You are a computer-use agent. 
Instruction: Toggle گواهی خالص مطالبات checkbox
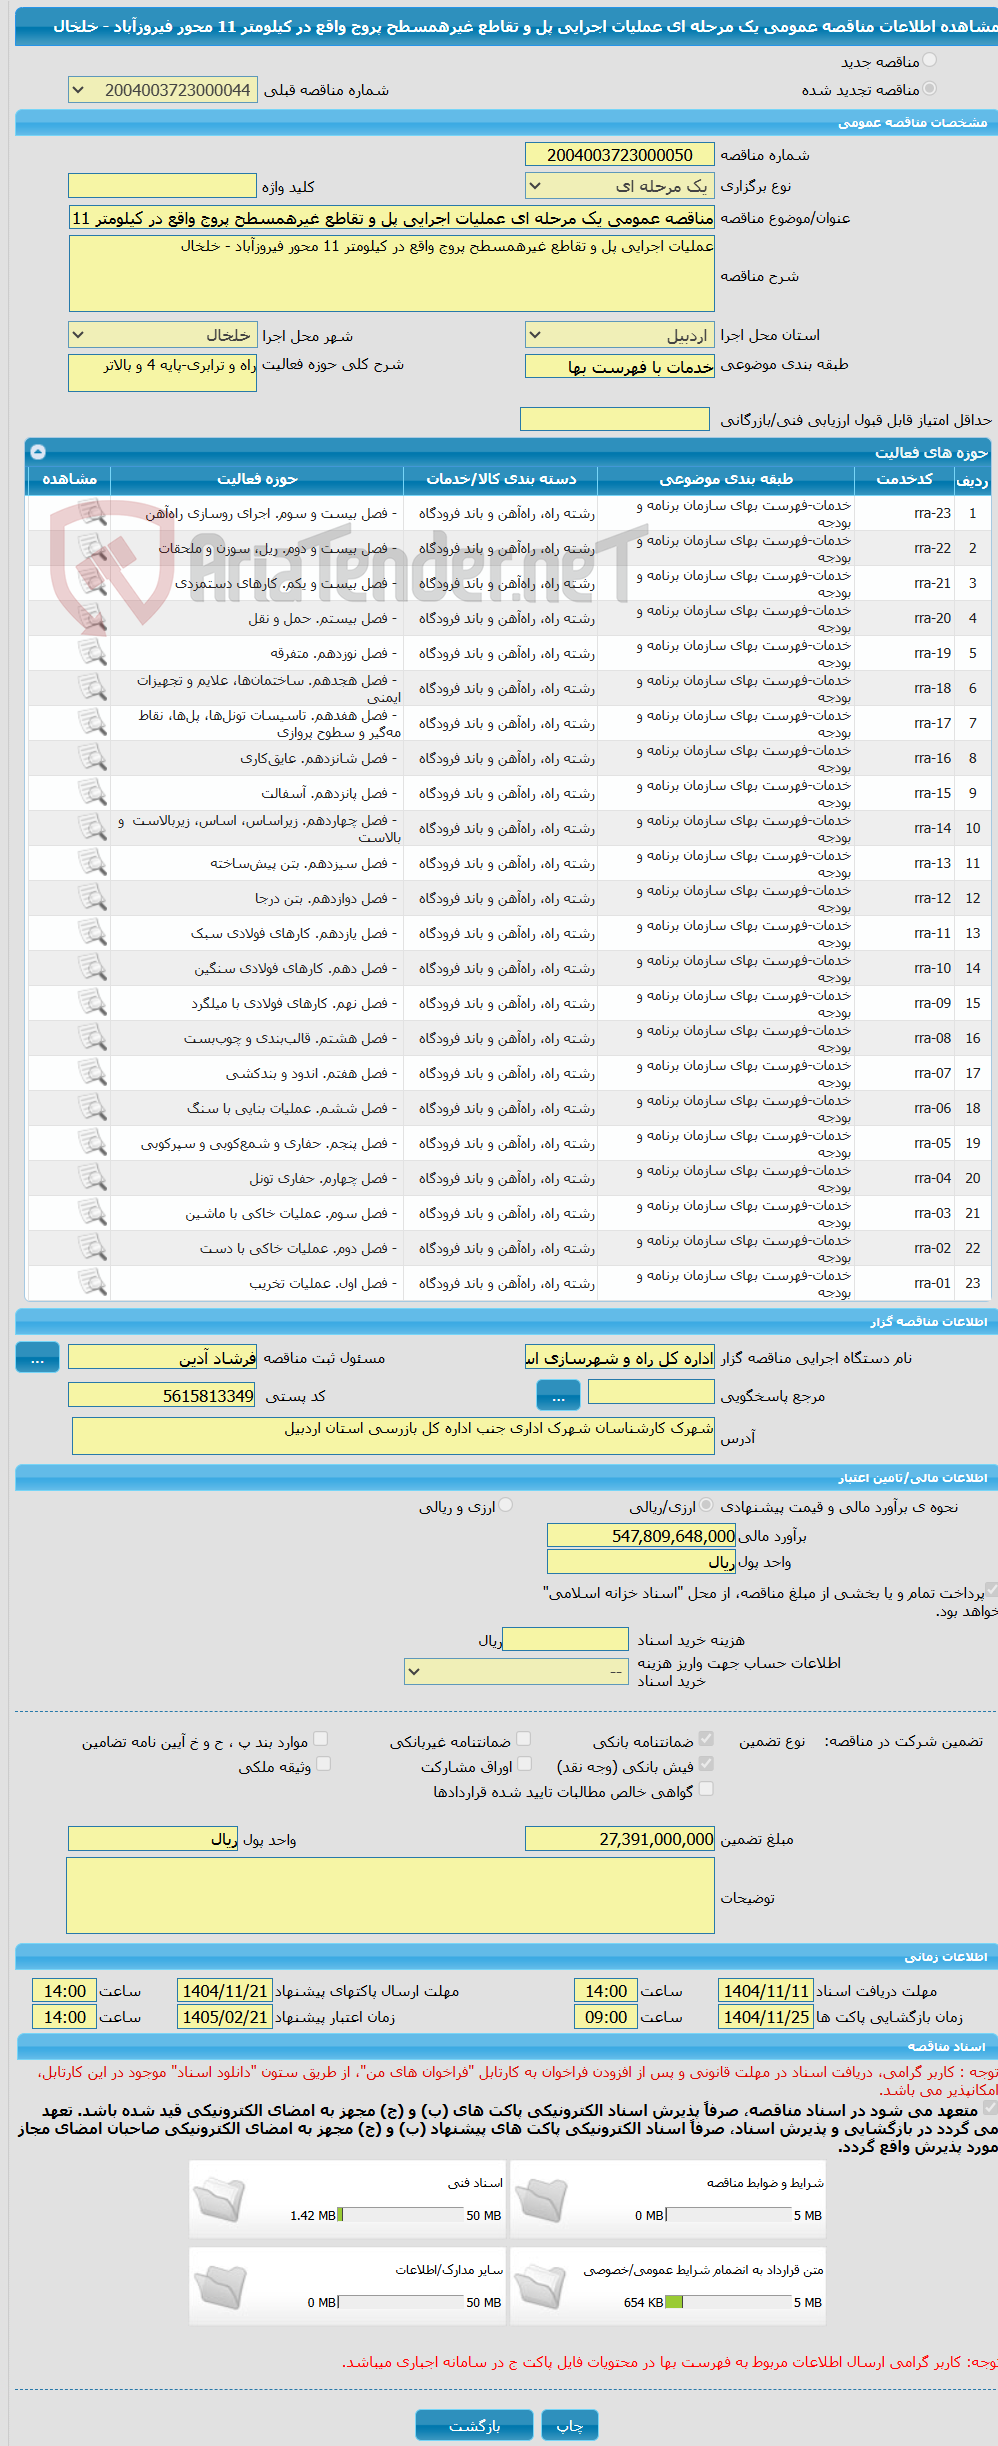coord(706,1789)
